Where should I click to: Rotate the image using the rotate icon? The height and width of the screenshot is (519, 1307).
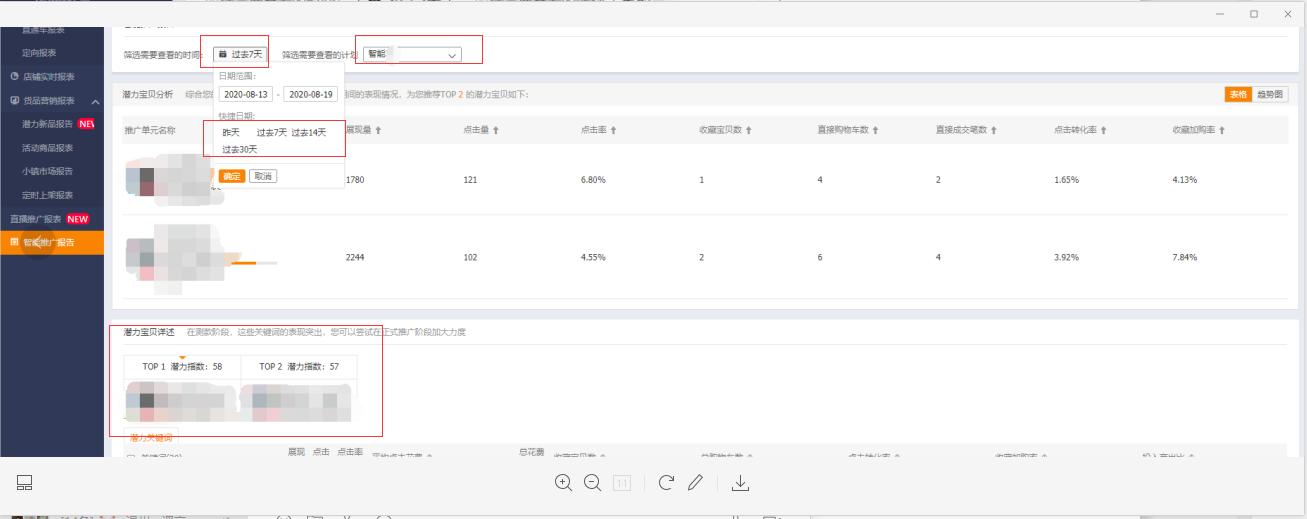pos(666,483)
